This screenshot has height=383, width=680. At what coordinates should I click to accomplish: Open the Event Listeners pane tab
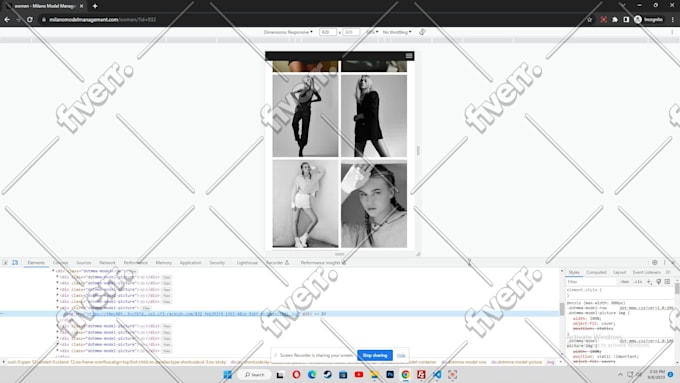tap(646, 272)
